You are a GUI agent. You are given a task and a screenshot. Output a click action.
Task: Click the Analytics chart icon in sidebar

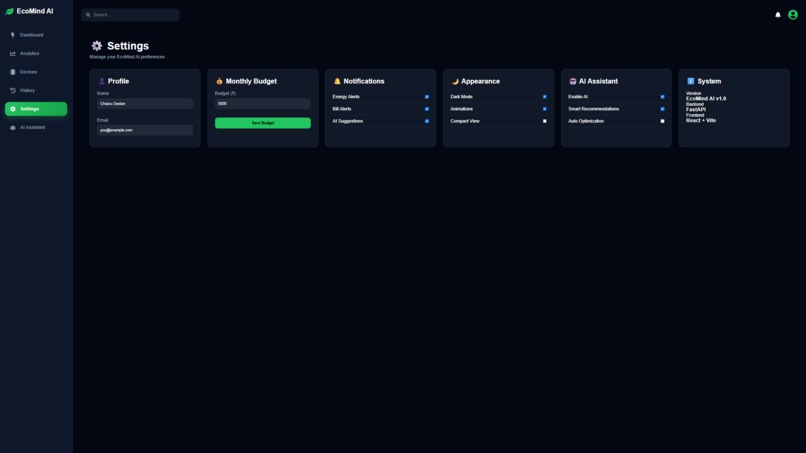click(13, 53)
